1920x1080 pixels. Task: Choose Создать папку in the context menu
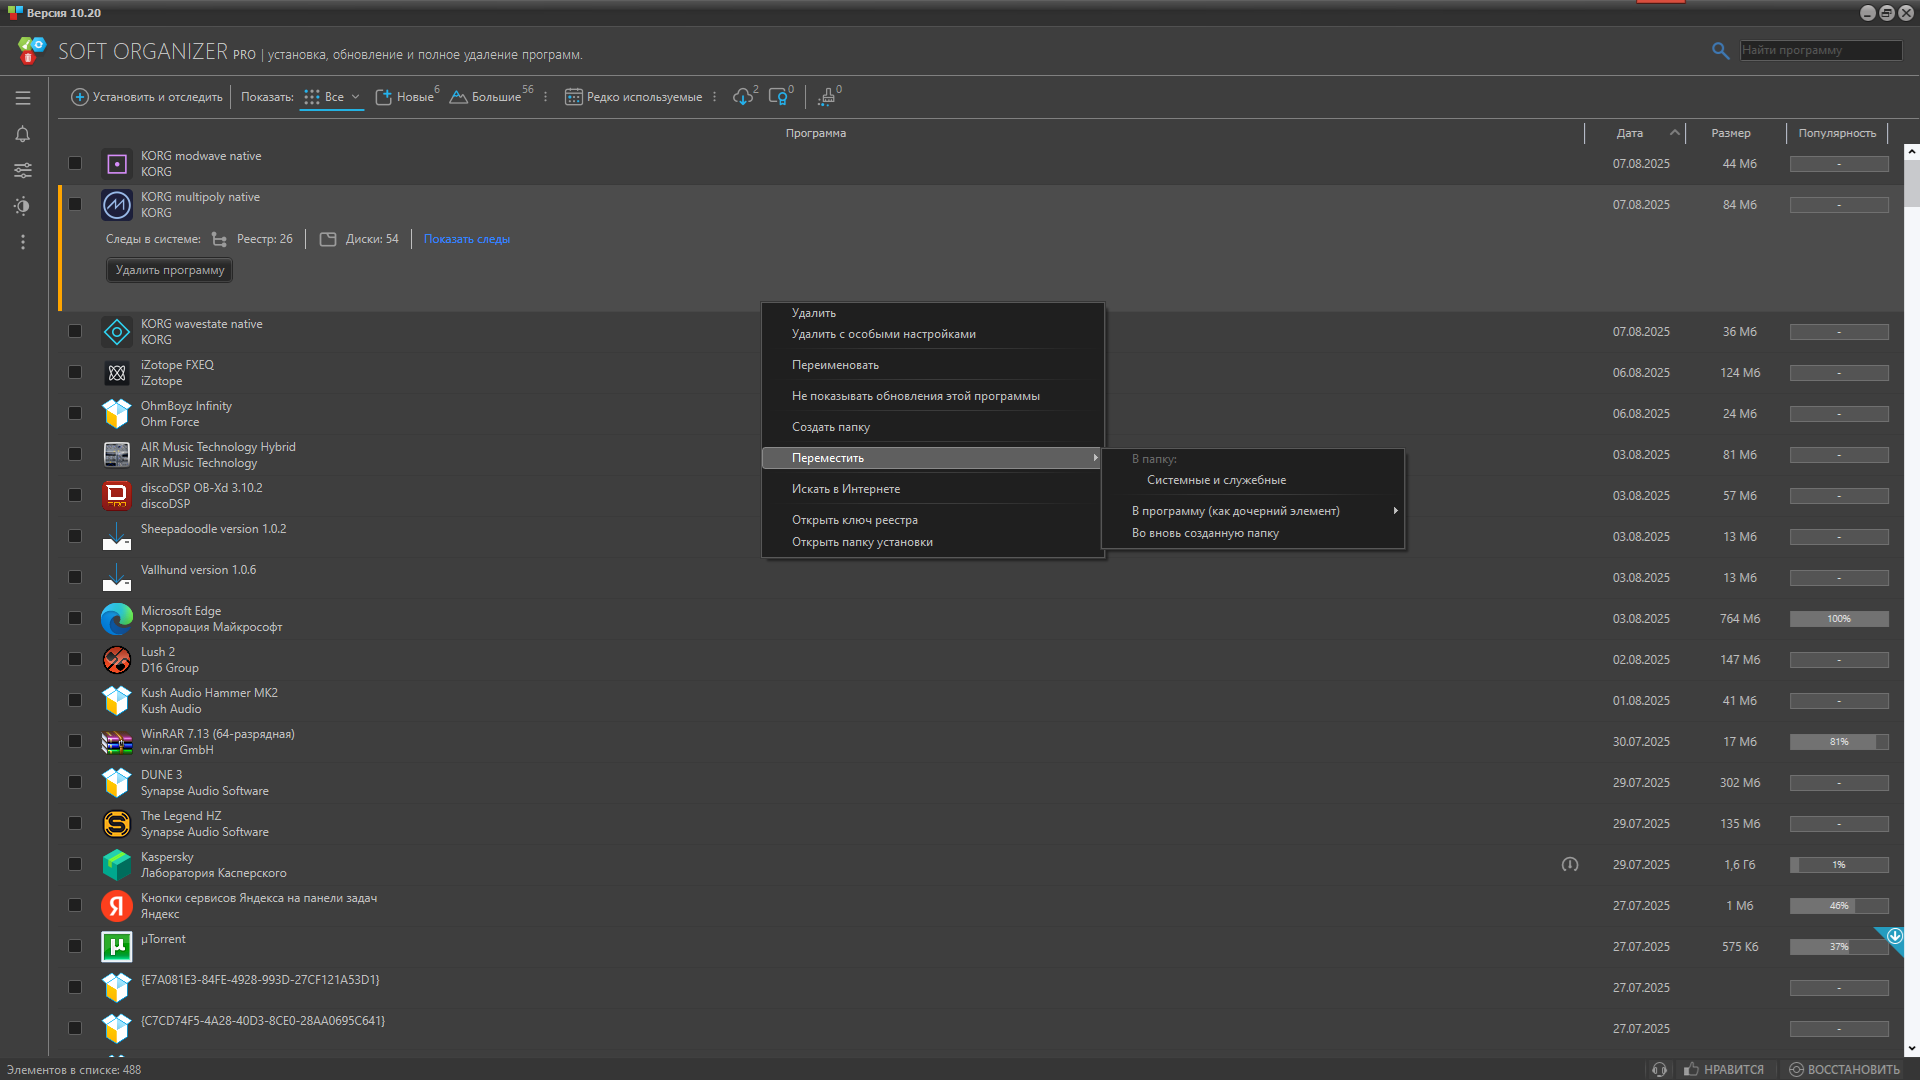click(x=830, y=427)
